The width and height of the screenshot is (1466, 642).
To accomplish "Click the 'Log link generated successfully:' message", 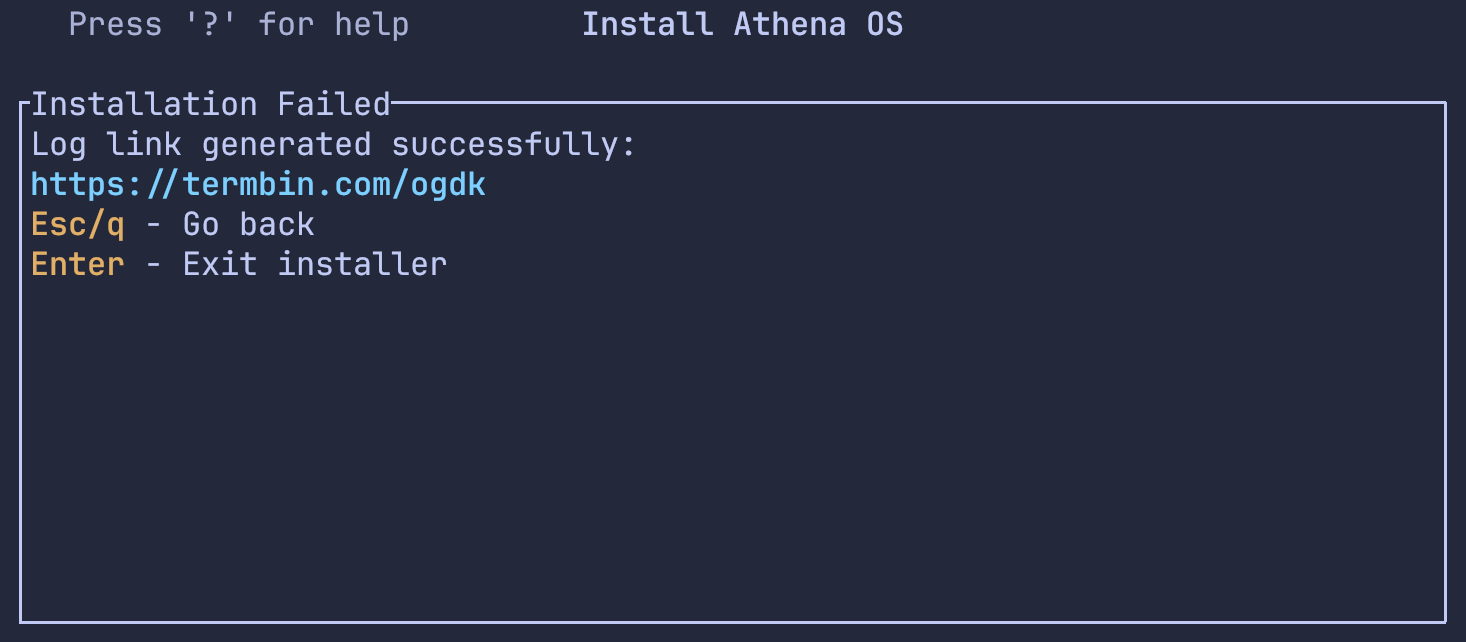I will (334, 145).
